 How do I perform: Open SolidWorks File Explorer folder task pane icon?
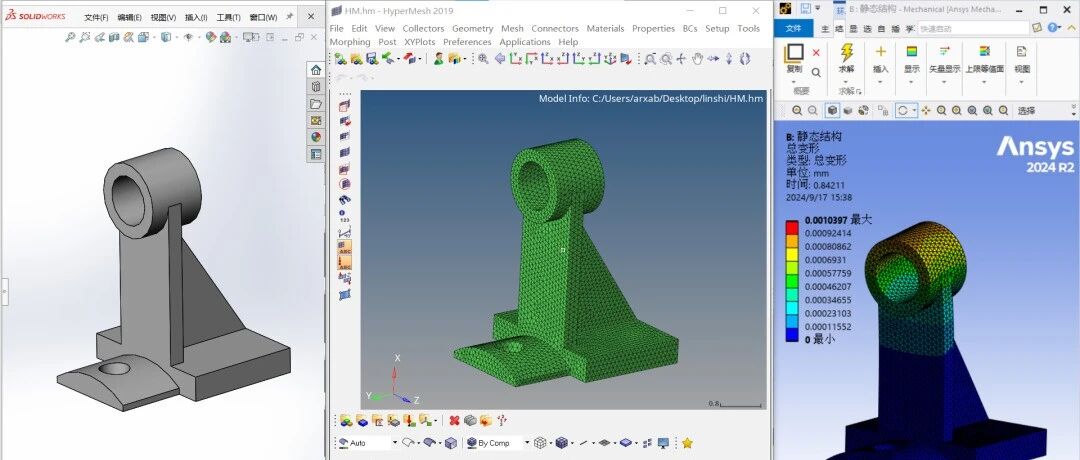click(x=315, y=104)
